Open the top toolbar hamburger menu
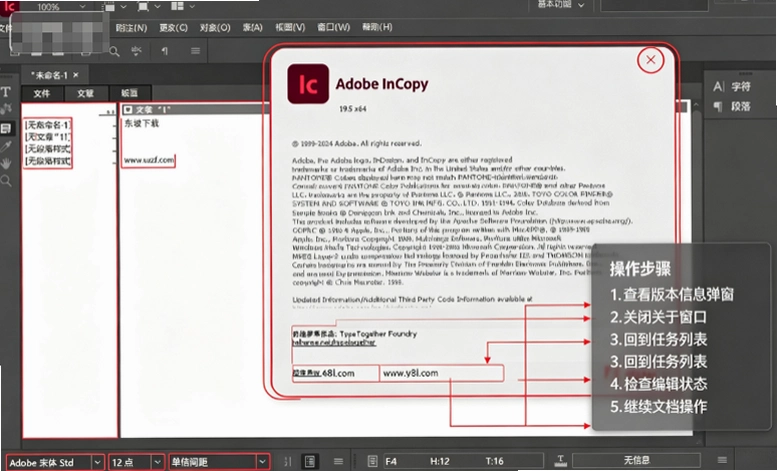The width and height of the screenshot is (777, 471). pos(195,51)
